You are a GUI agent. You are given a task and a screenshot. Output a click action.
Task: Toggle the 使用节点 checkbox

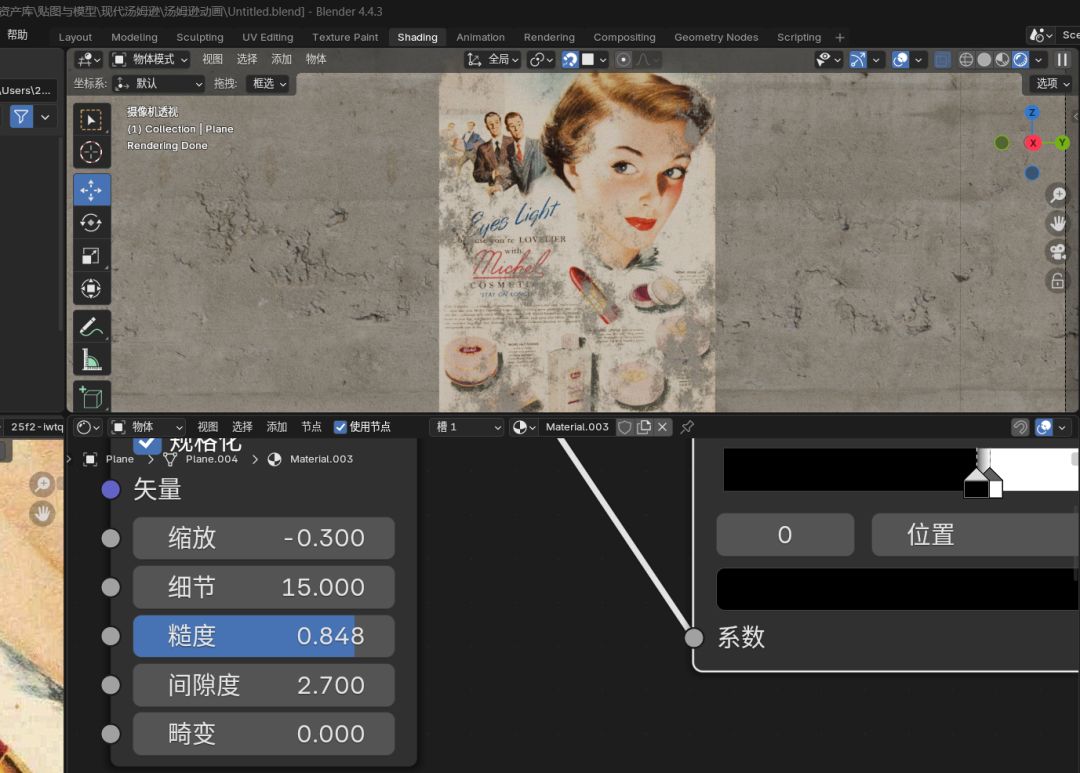tap(340, 427)
